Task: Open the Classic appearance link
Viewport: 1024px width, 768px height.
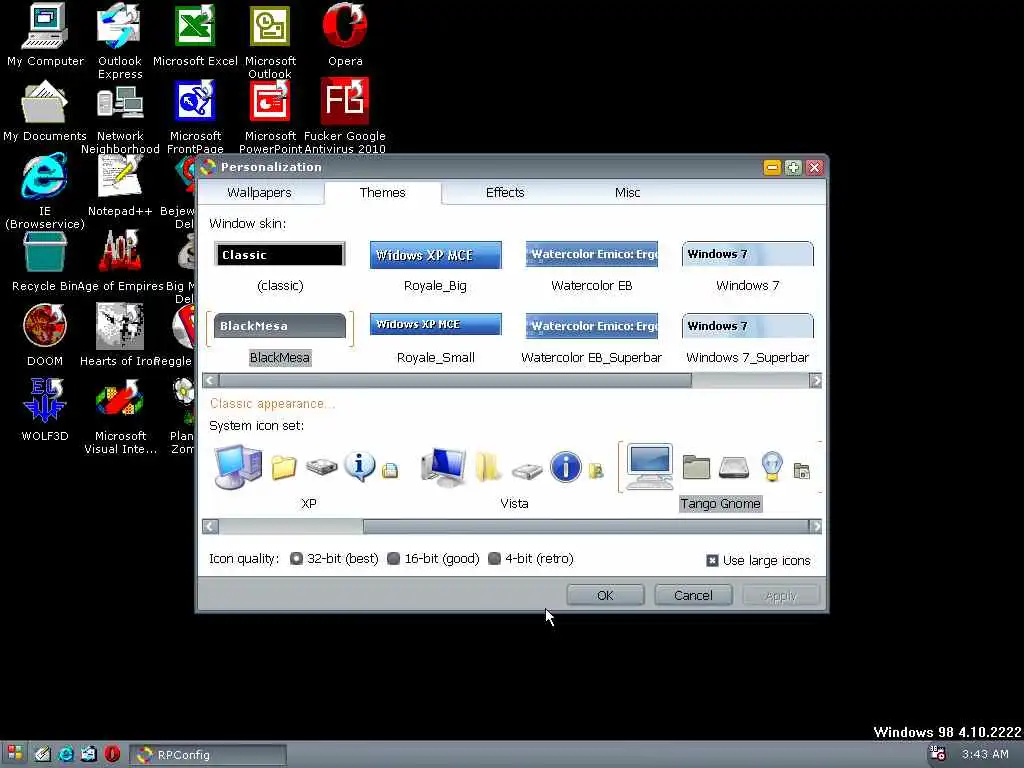Action: click(x=272, y=404)
